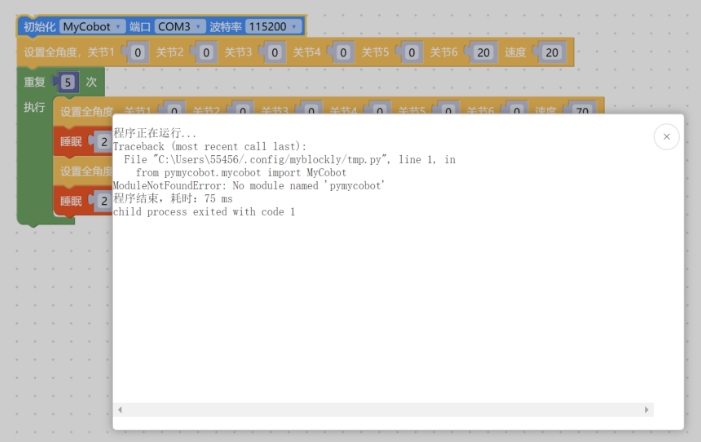
Task: Open the COM3 port dropdown
Action: pos(180,27)
